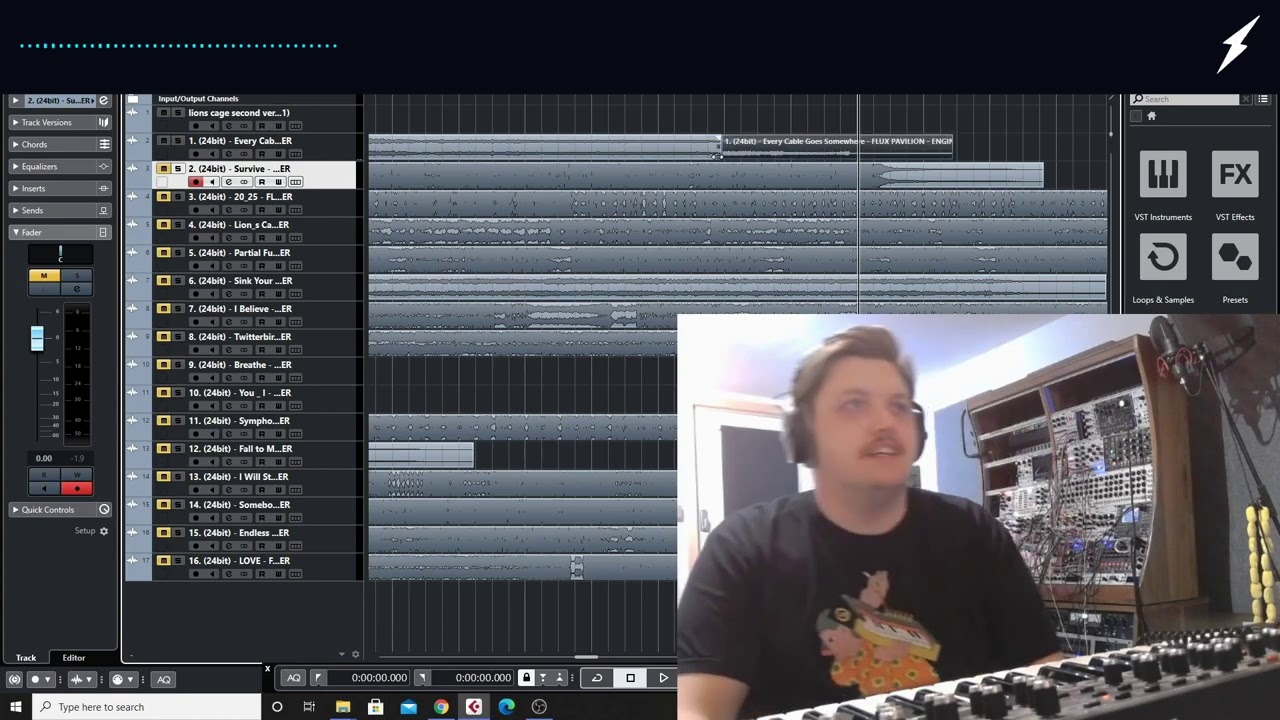
Task: Click the left locator flag icon
Action: [x=318, y=678]
